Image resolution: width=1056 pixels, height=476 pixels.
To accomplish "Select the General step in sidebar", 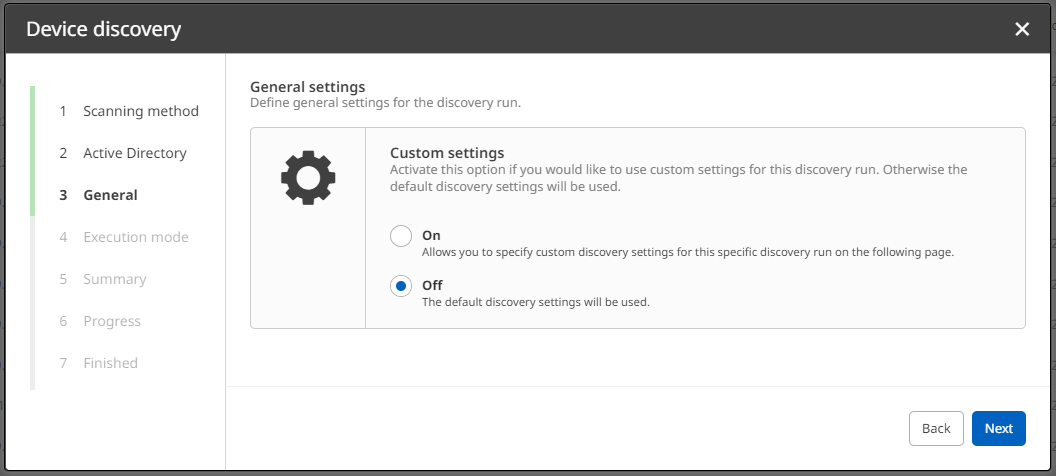I will click(110, 195).
